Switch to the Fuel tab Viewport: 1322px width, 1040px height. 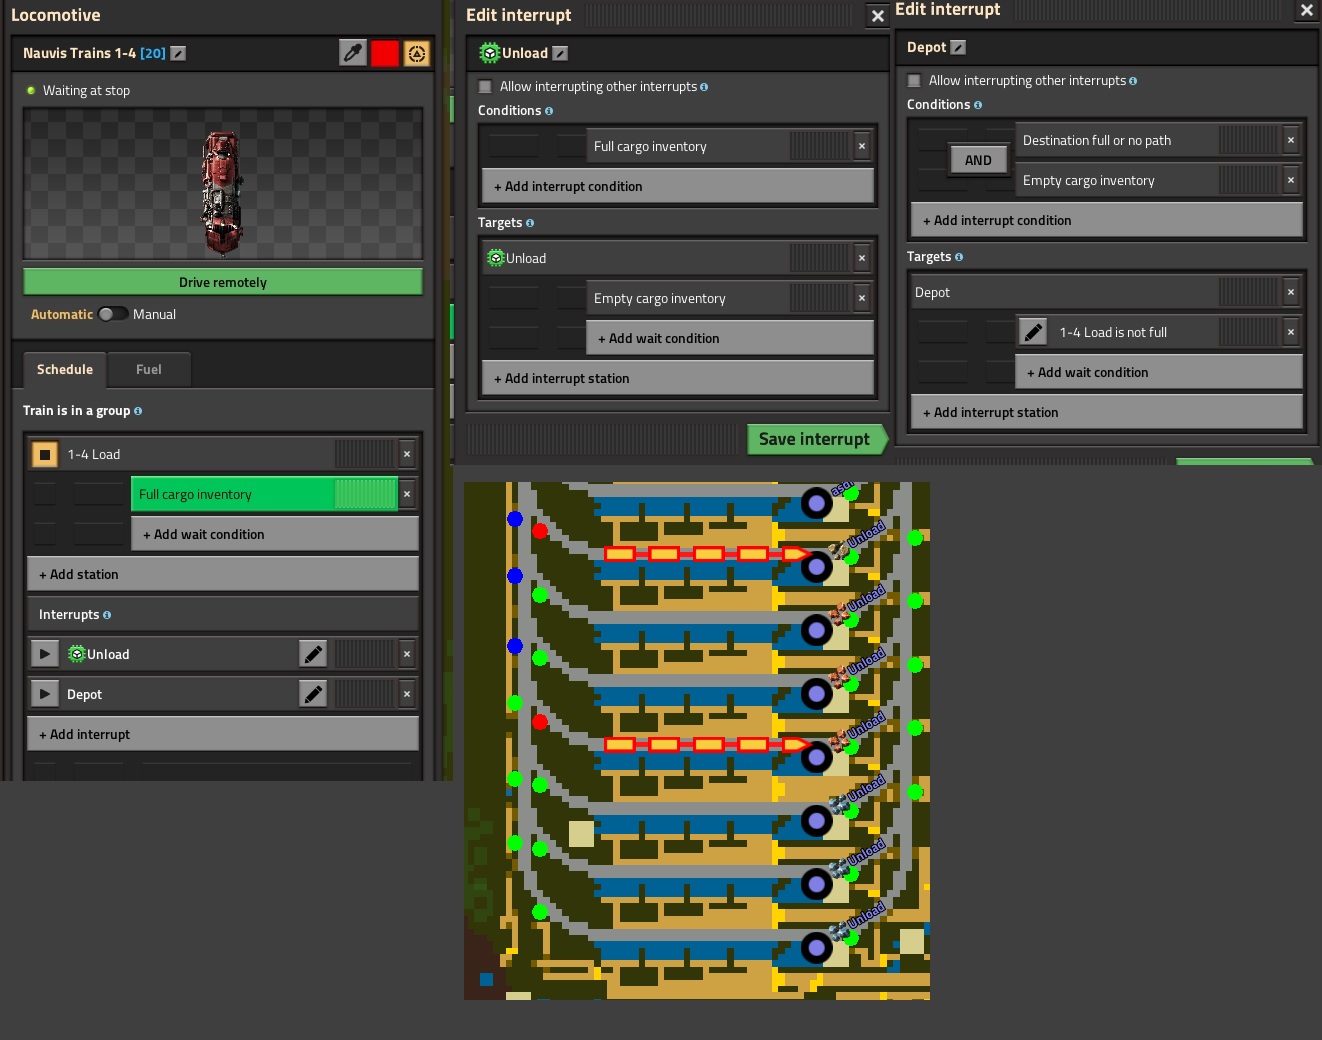click(149, 369)
